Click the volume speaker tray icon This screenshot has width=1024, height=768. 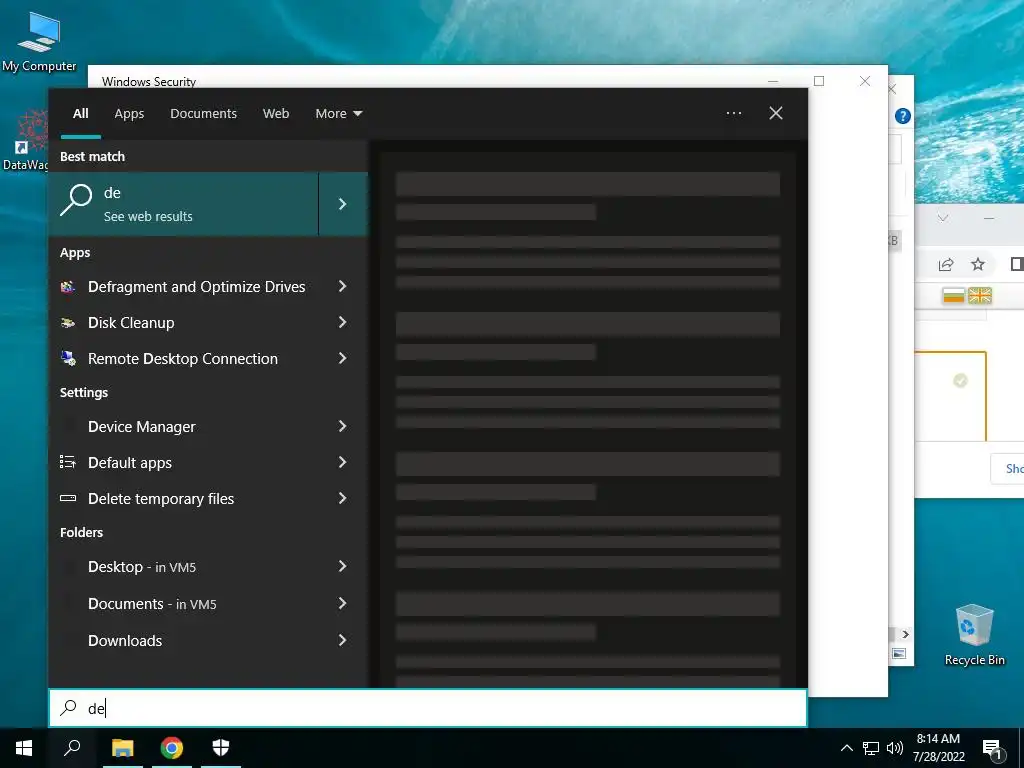(895, 748)
